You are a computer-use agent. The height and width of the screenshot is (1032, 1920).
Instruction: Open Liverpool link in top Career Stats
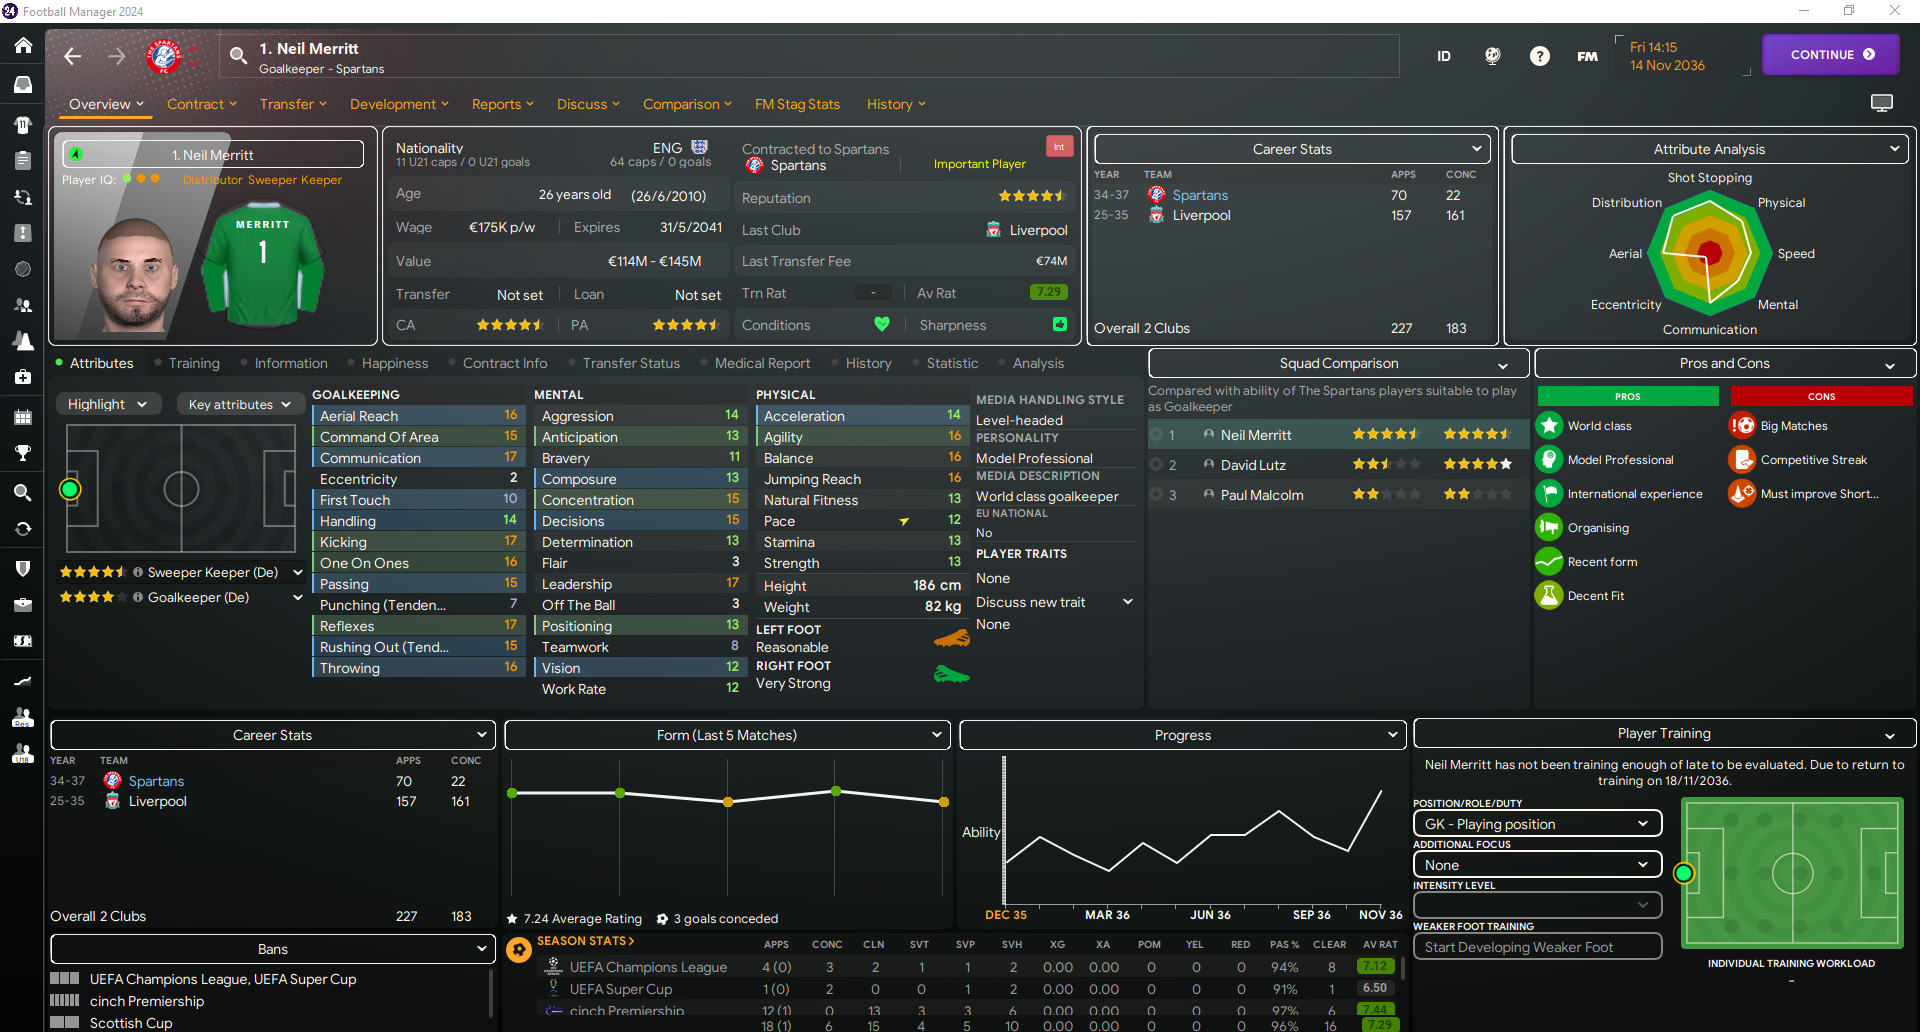(x=1201, y=215)
